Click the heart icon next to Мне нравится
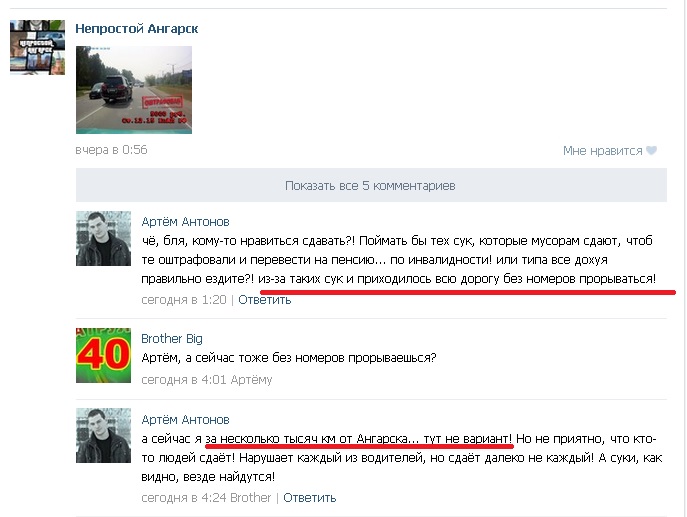 pyautogui.click(x=651, y=151)
